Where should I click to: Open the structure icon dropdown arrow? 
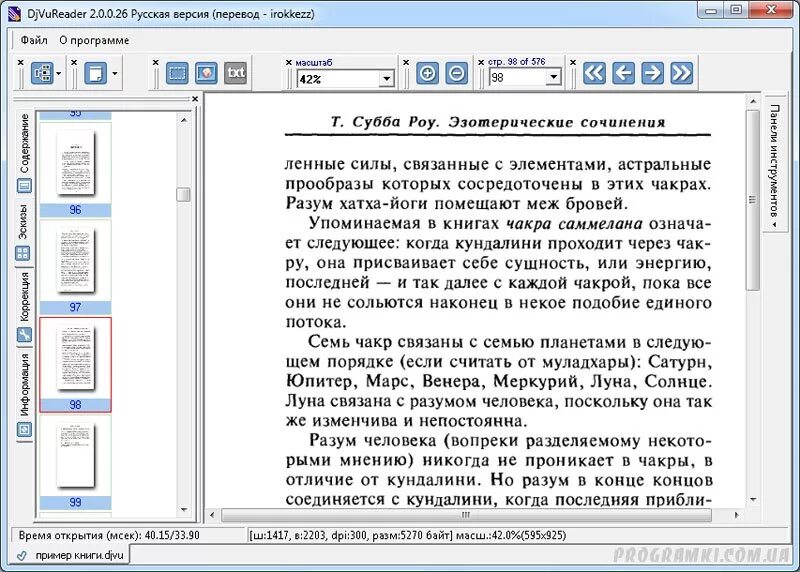tap(58, 74)
